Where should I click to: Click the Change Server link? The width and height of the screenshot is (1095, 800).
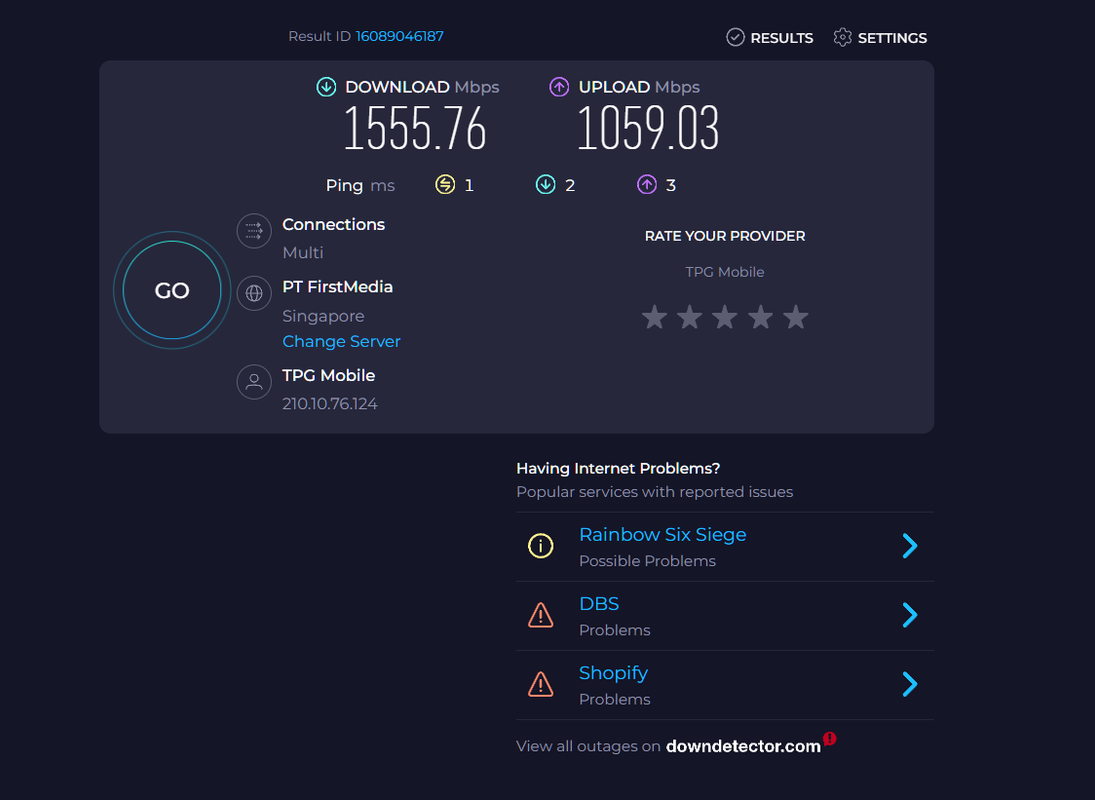(x=341, y=341)
